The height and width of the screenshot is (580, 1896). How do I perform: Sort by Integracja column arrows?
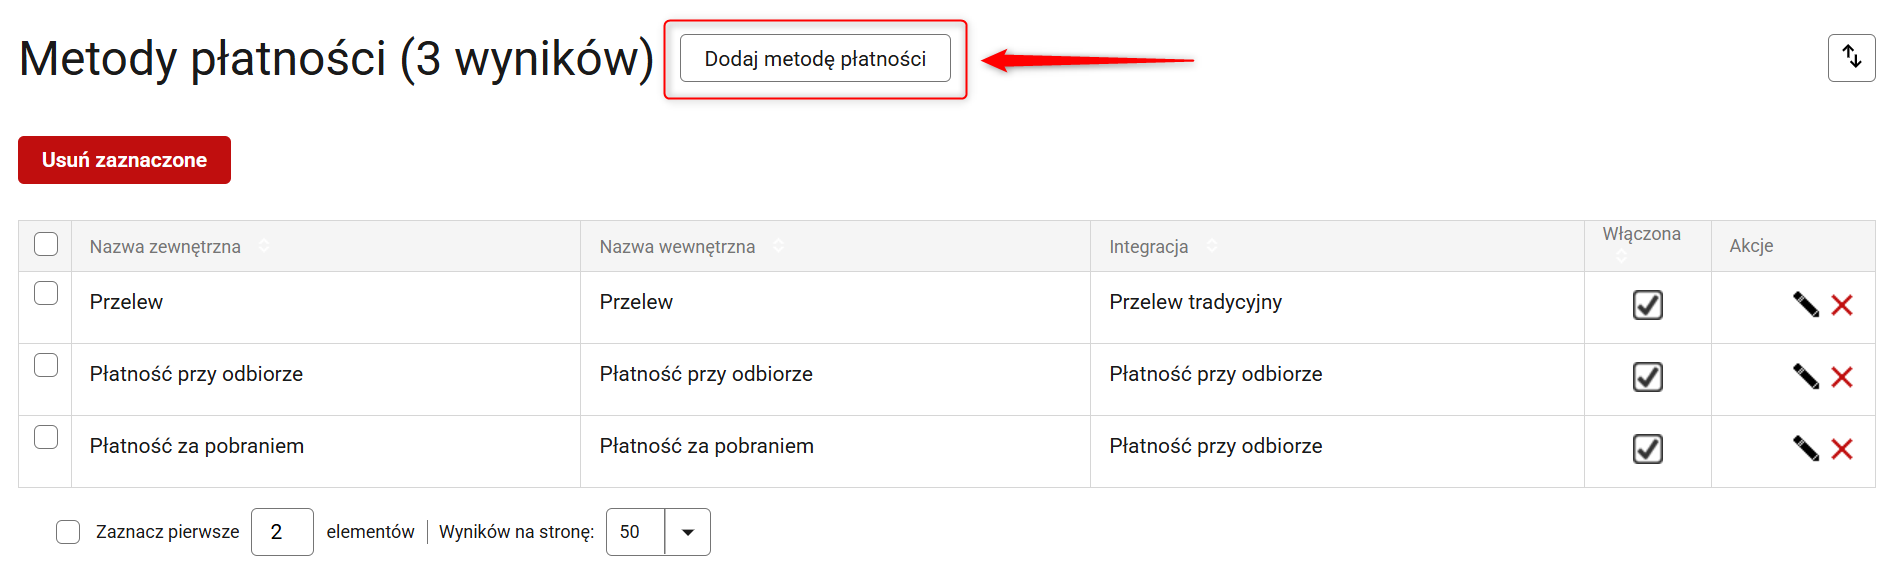1212,246
